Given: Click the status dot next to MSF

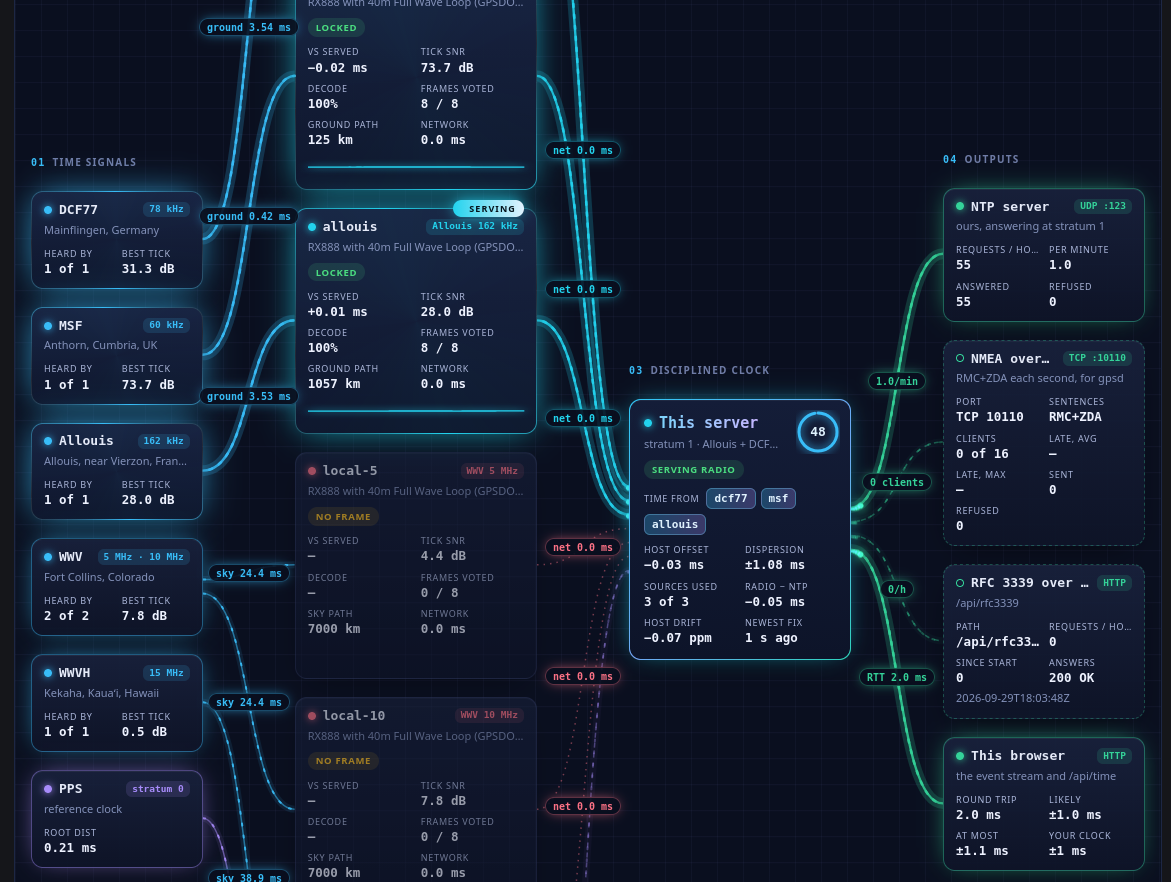Looking at the screenshot, I should 48,326.
